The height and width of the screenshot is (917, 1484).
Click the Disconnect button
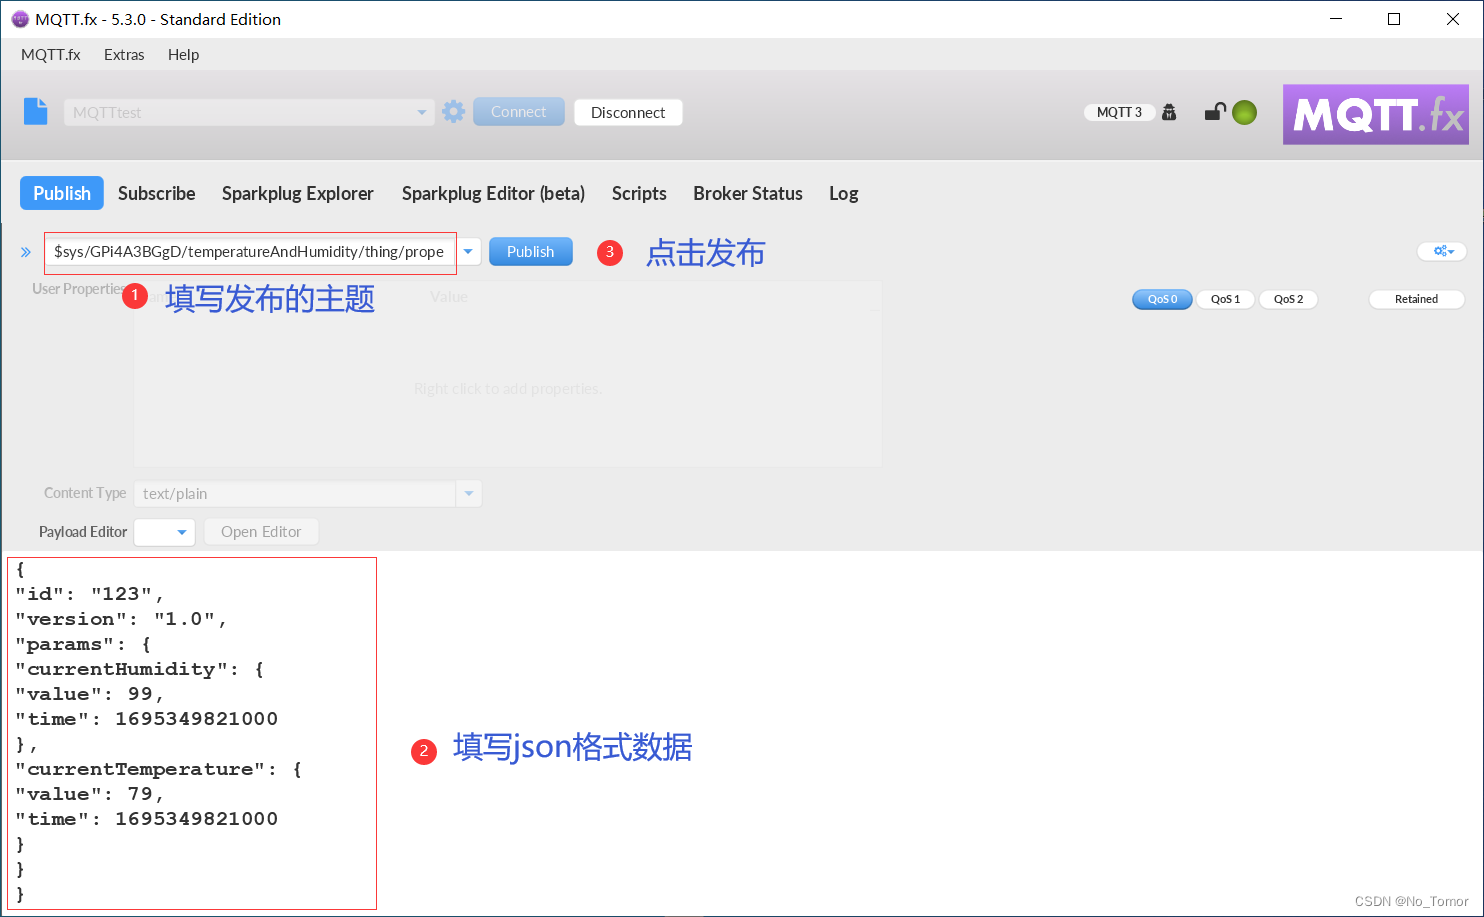tap(628, 112)
